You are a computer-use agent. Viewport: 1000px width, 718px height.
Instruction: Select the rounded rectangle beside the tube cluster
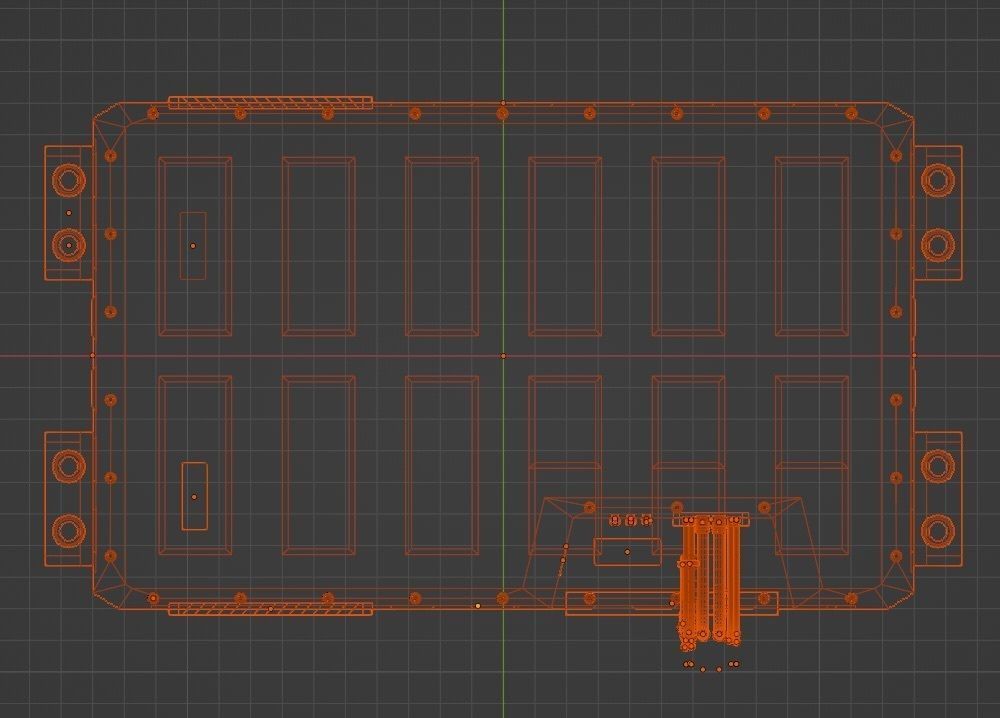tap(627, 552)
